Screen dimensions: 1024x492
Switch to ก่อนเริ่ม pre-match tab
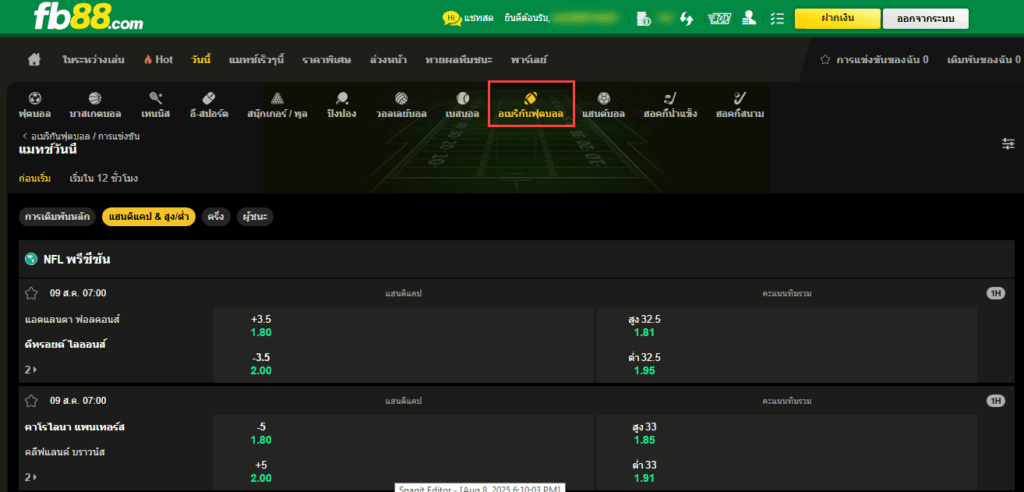click(35, 178)
